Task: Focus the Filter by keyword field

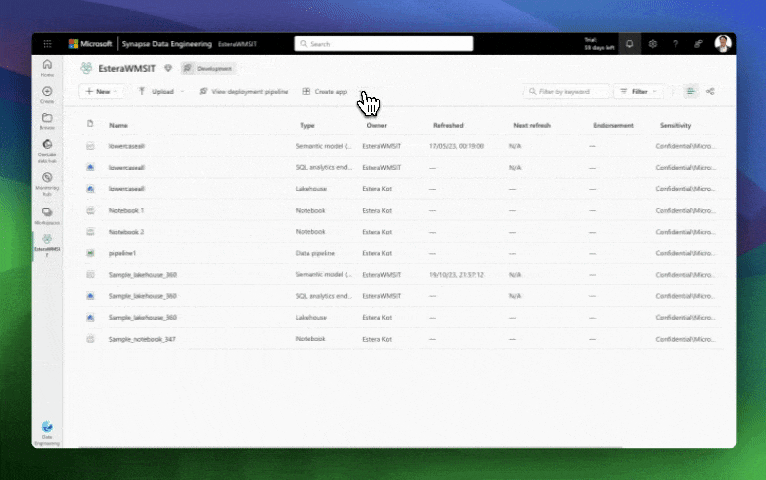Action: [567, 91]
